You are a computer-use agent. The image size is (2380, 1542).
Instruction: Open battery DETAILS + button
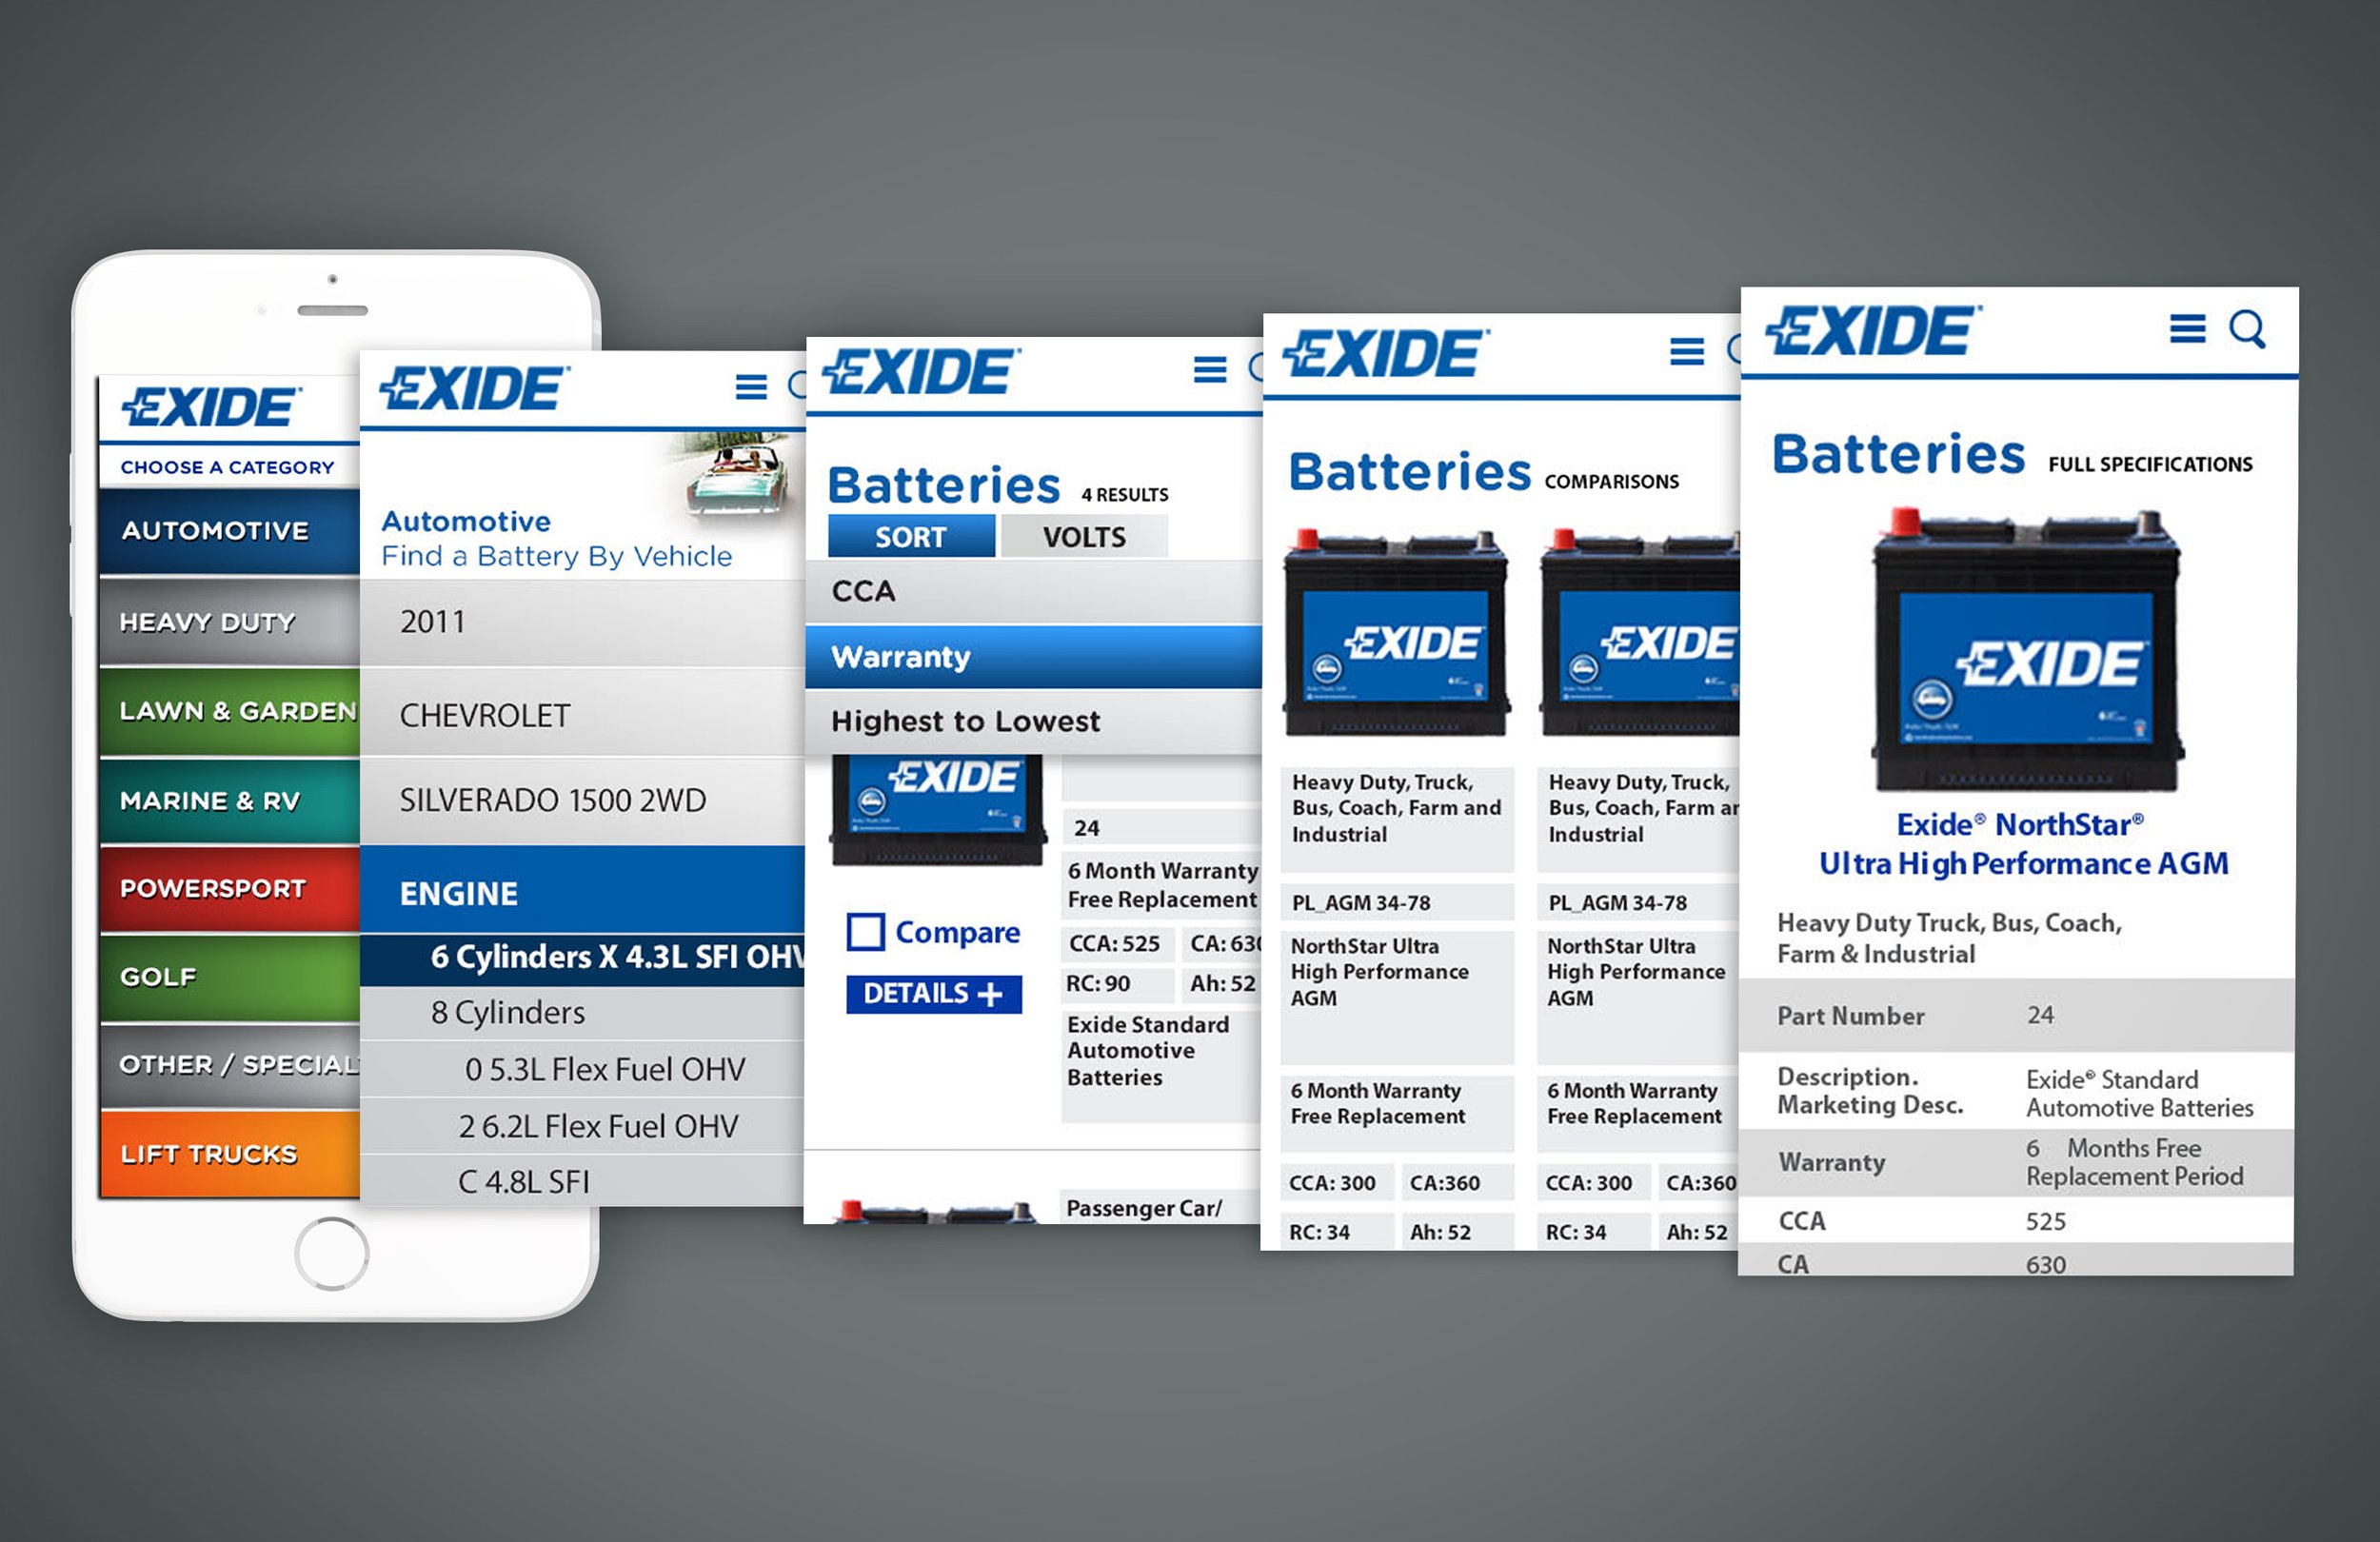pos(933,994)
